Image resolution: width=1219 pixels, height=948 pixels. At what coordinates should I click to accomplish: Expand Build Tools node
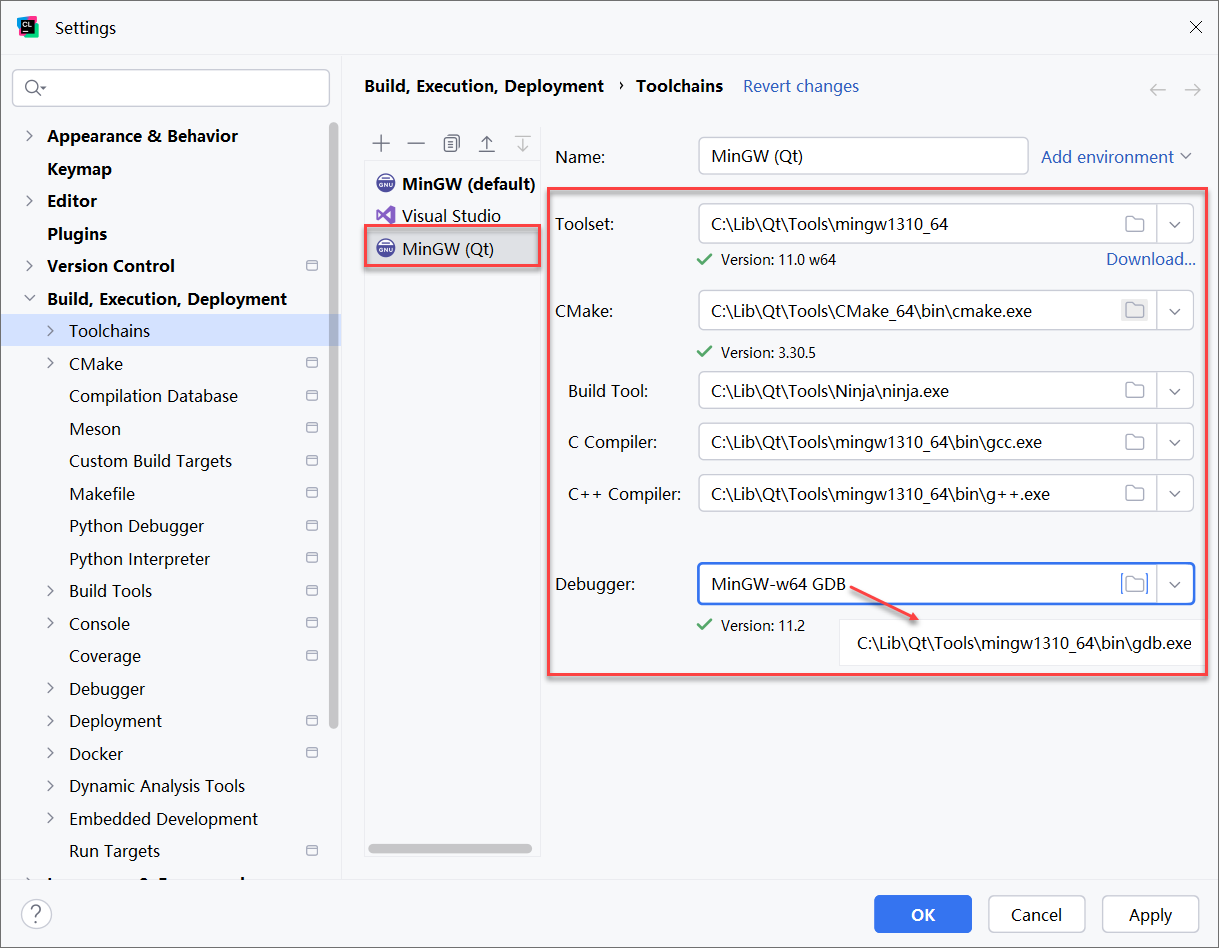51,591
